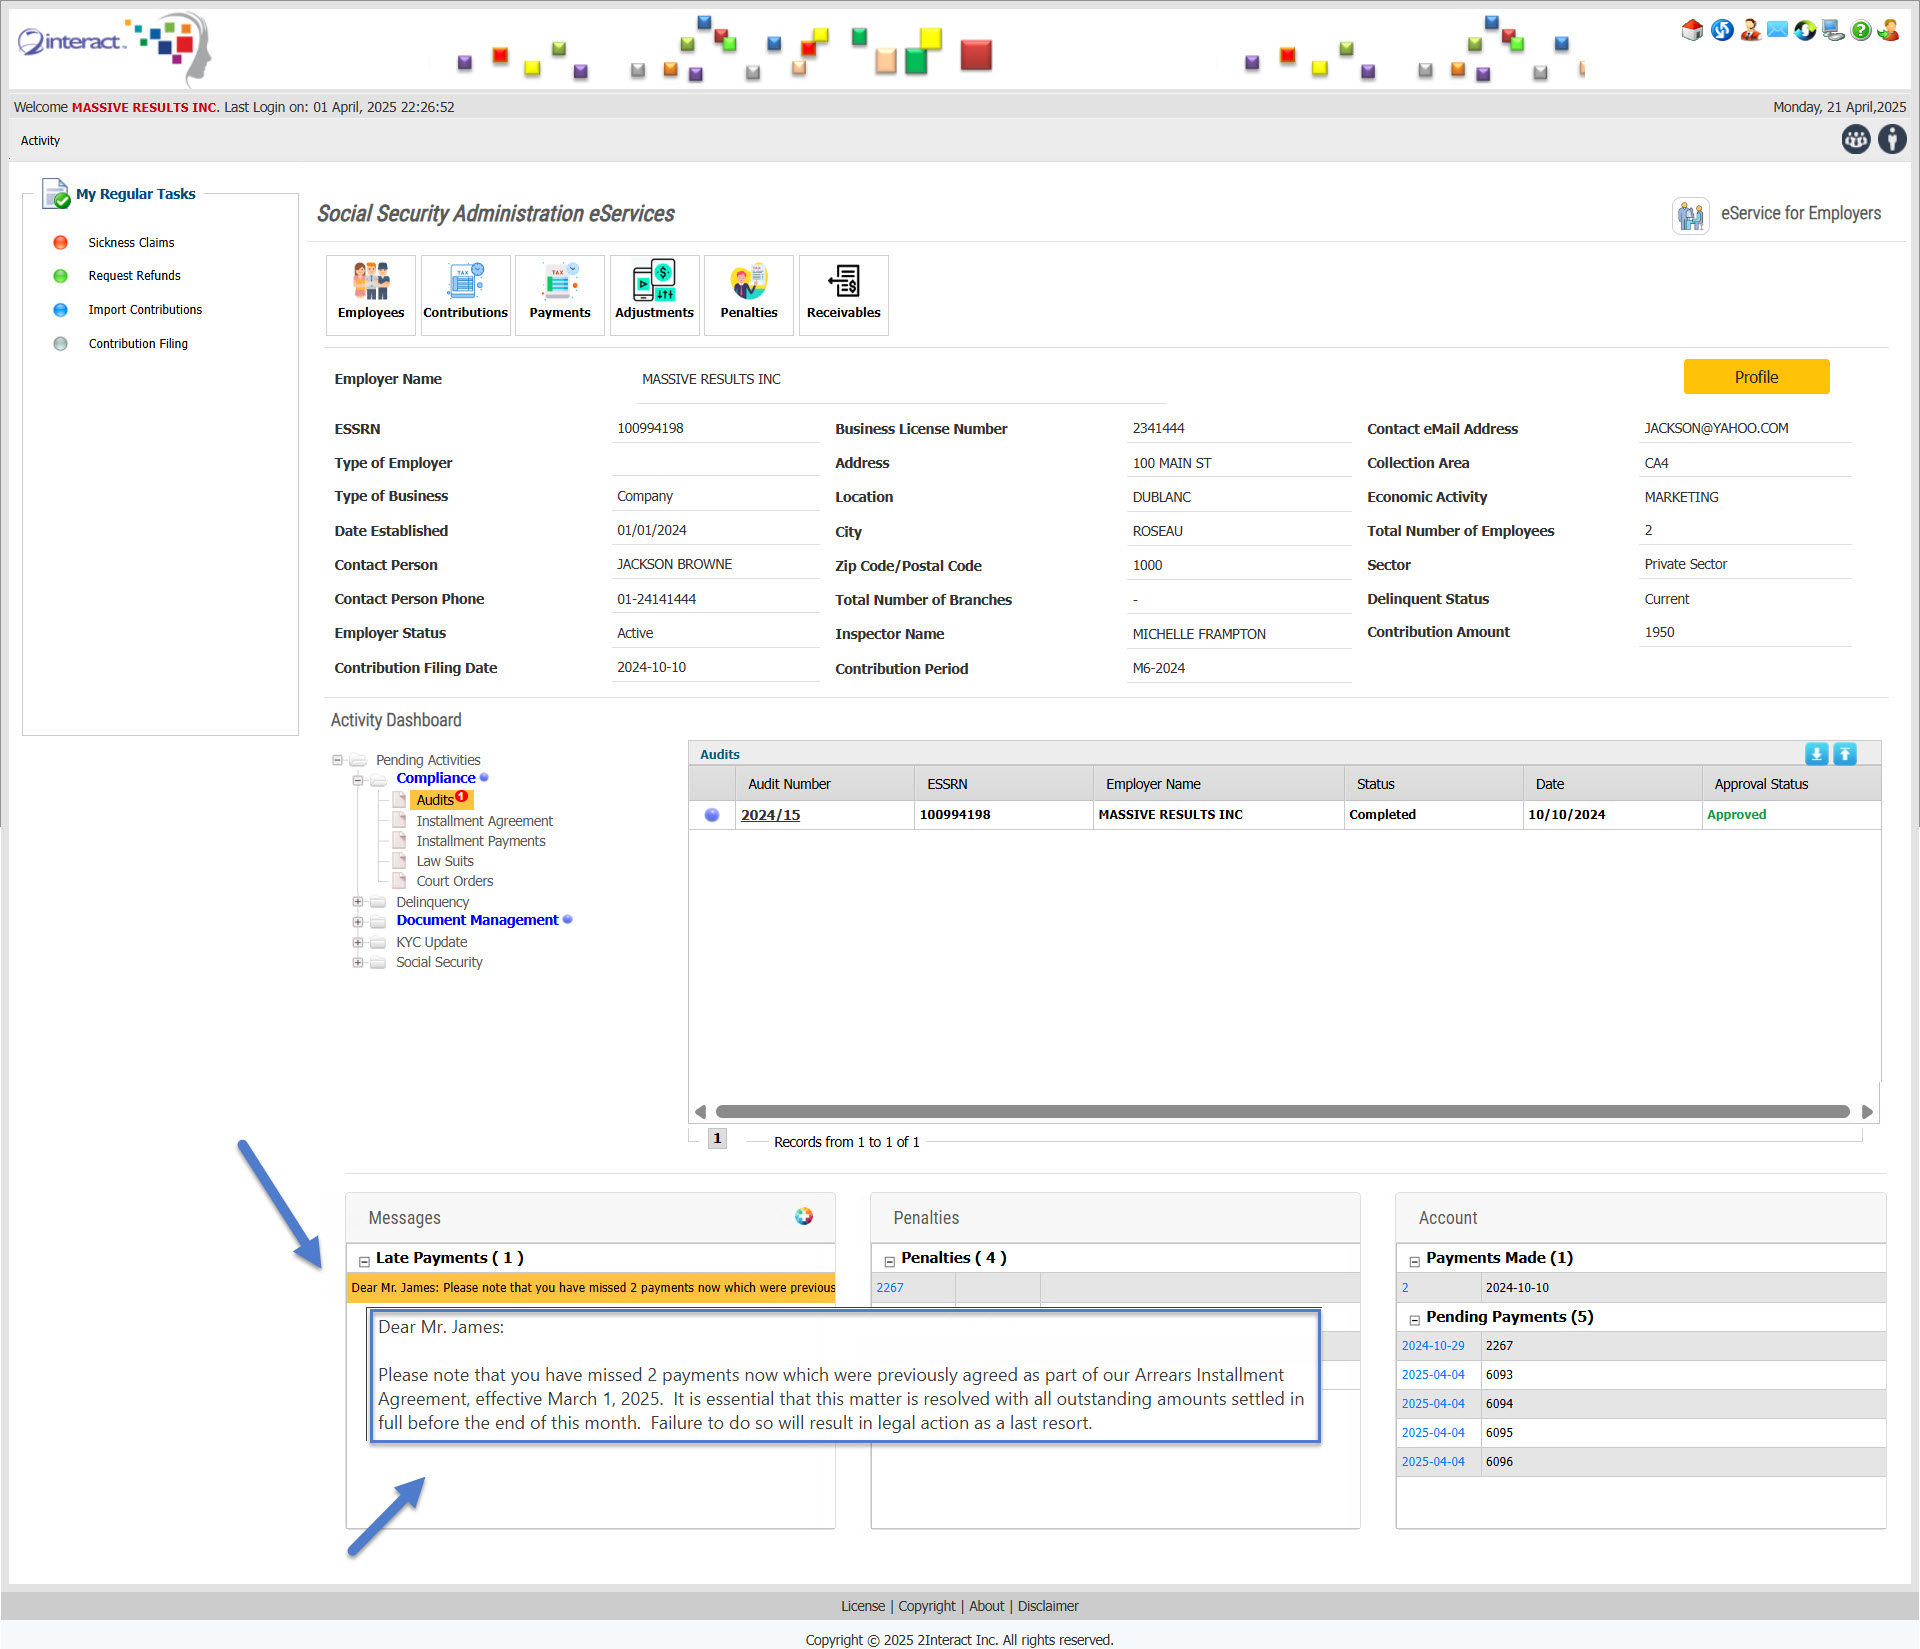Open Import Contributions task
The height and width of the screenshot is (1649, 1920).
[145, 310]
